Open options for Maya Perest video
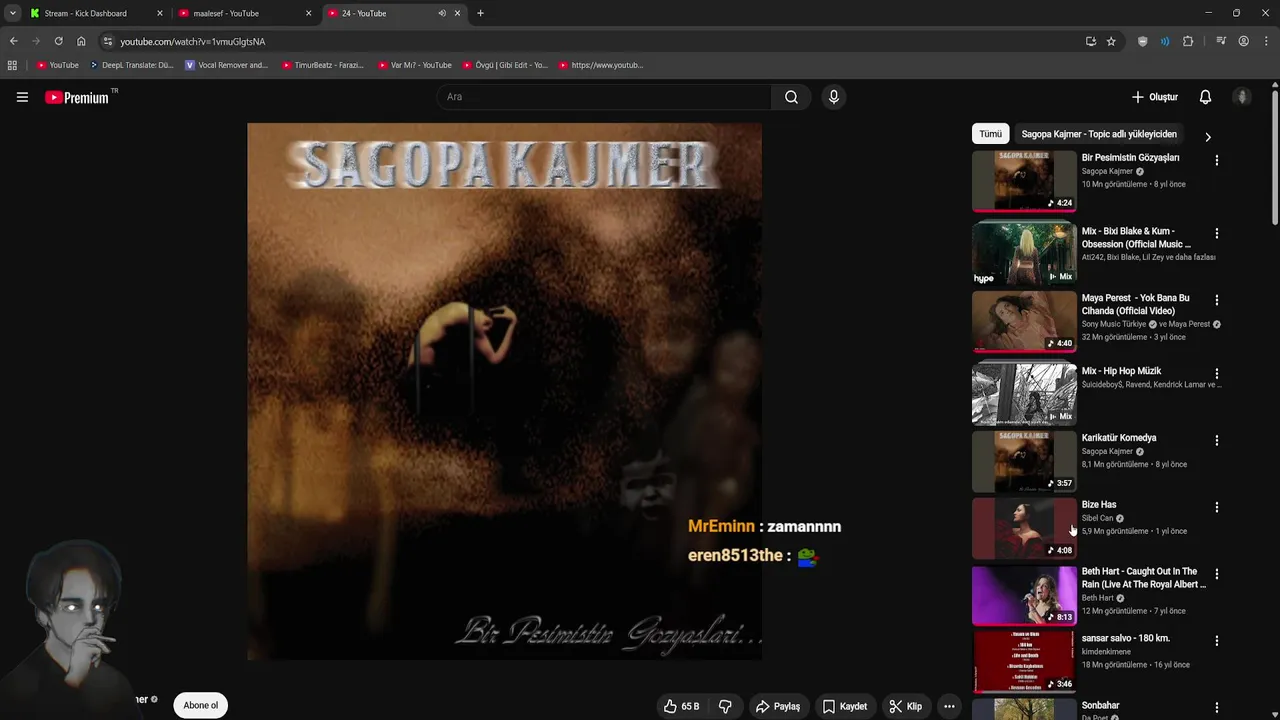The width and height of the screenshot is (1280, 720). [1216, 300]
